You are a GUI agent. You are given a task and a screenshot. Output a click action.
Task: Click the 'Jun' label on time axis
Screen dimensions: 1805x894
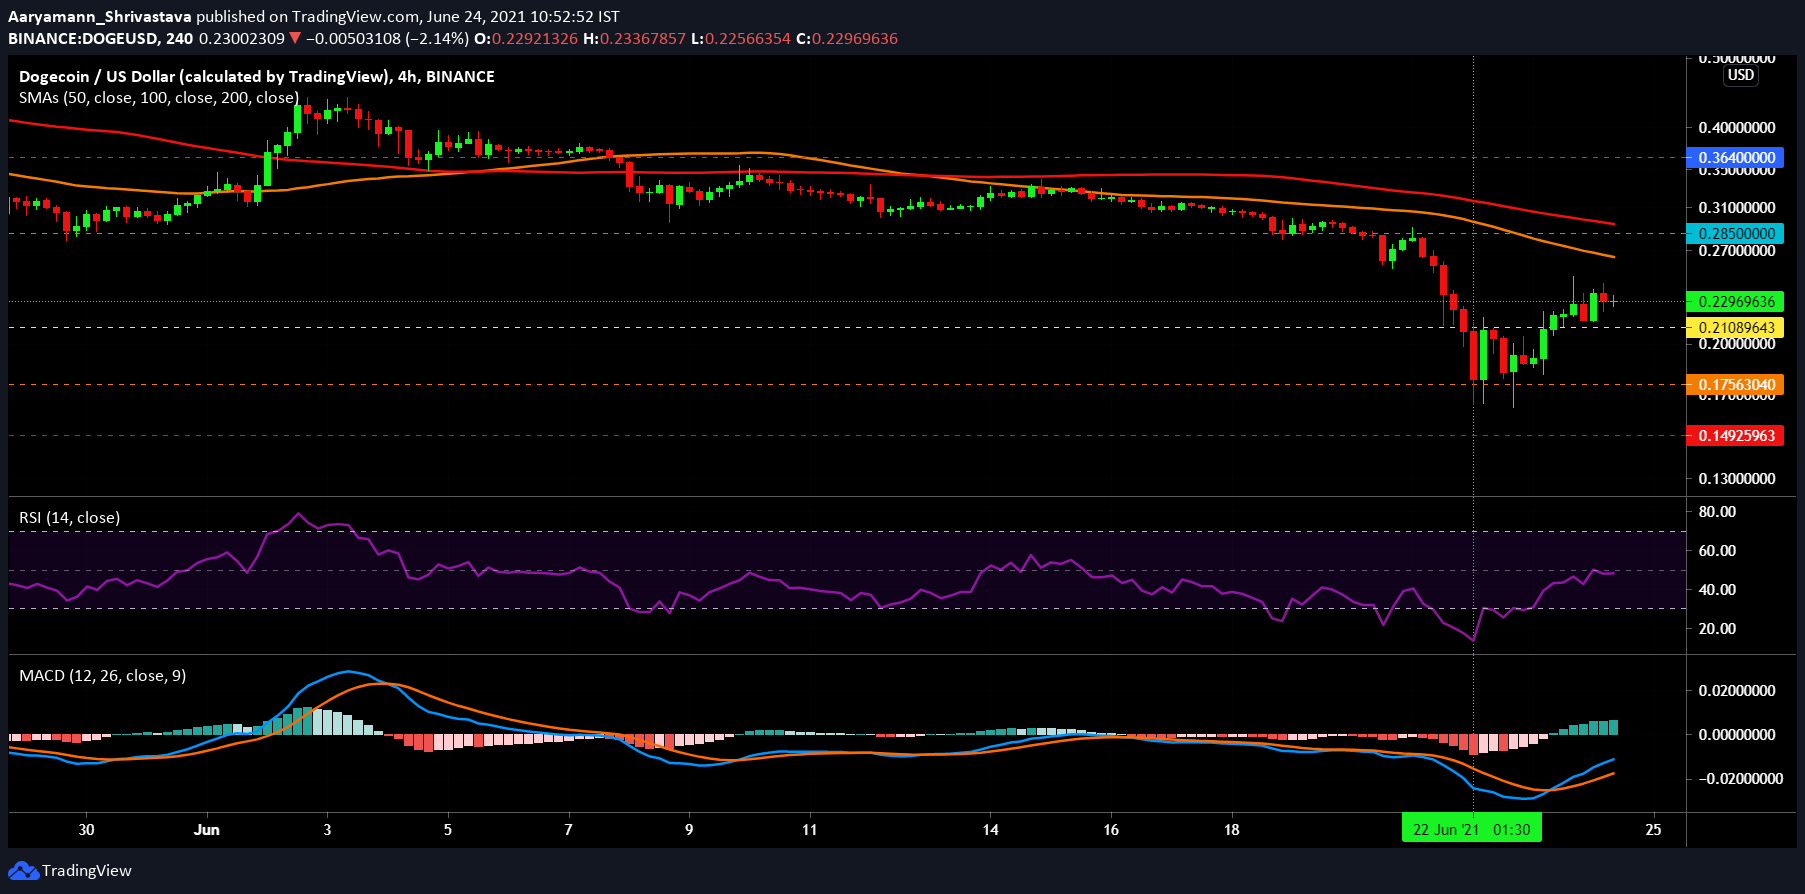click(207, 830)
